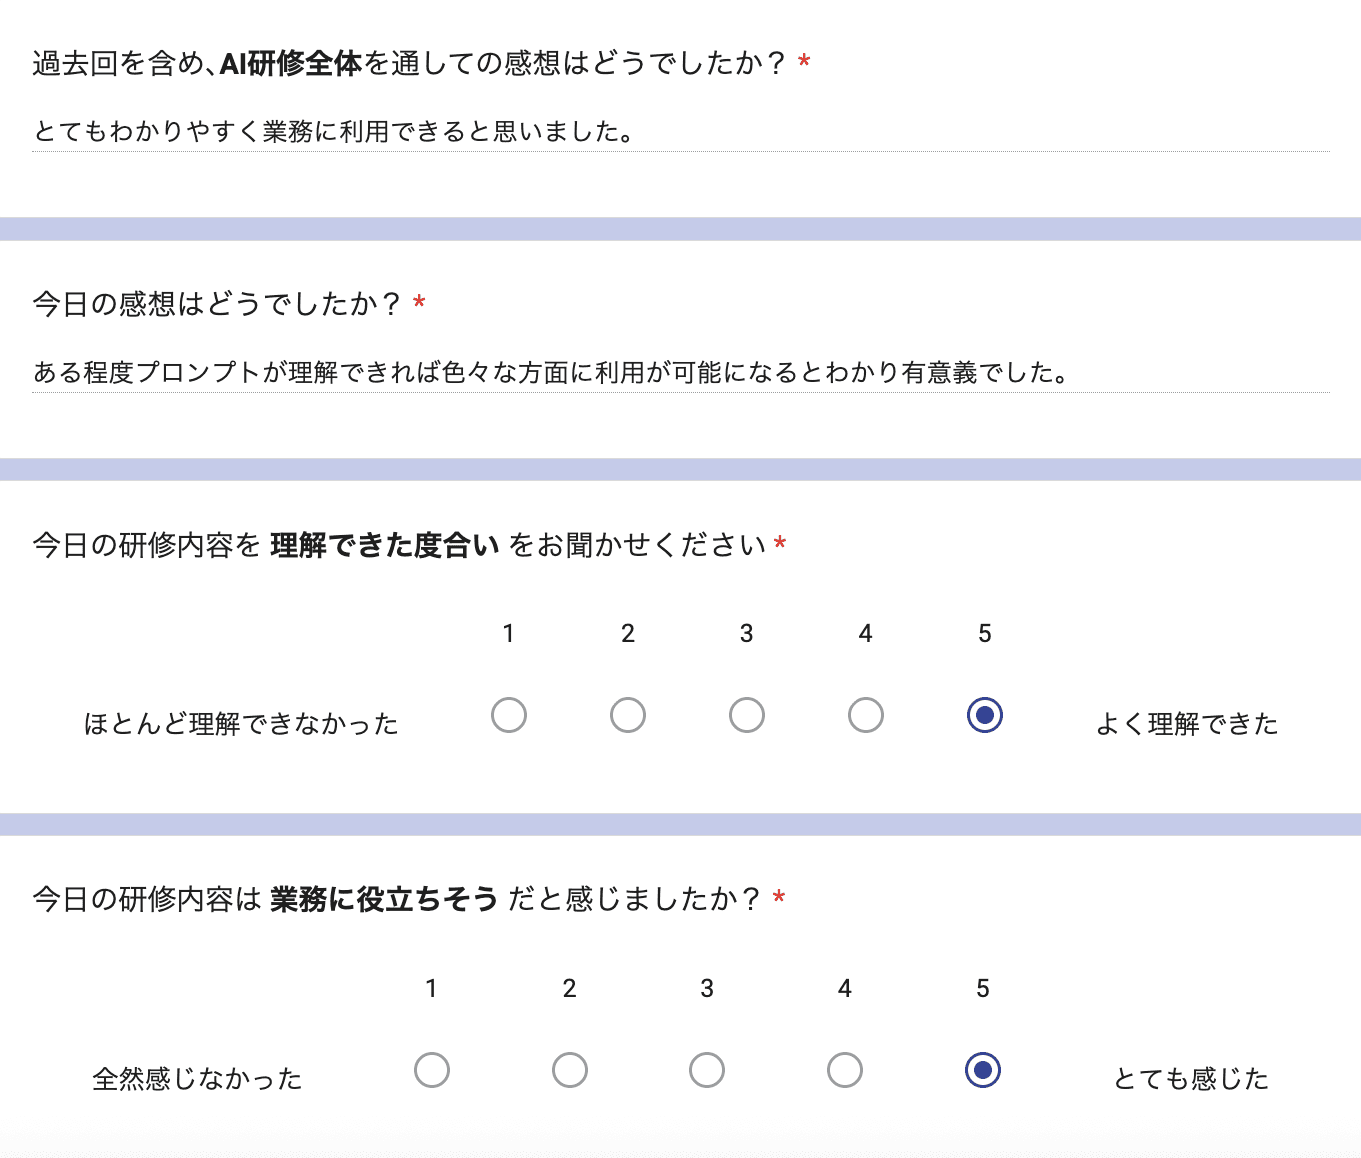1361x1158 pixels.
Task: Select rating 1 for the understanding scale
Action: pyautogui.click(x=509, y=714)
